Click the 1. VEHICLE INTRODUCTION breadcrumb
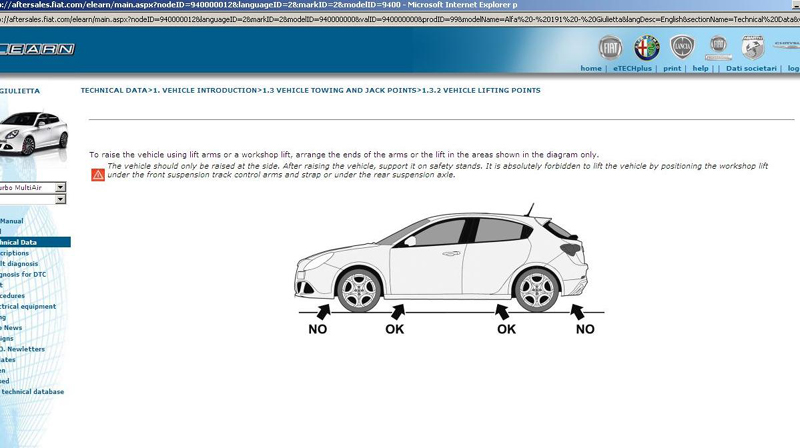Image resolution: width=800 pixels, height=448 pixels. (205, 90)
